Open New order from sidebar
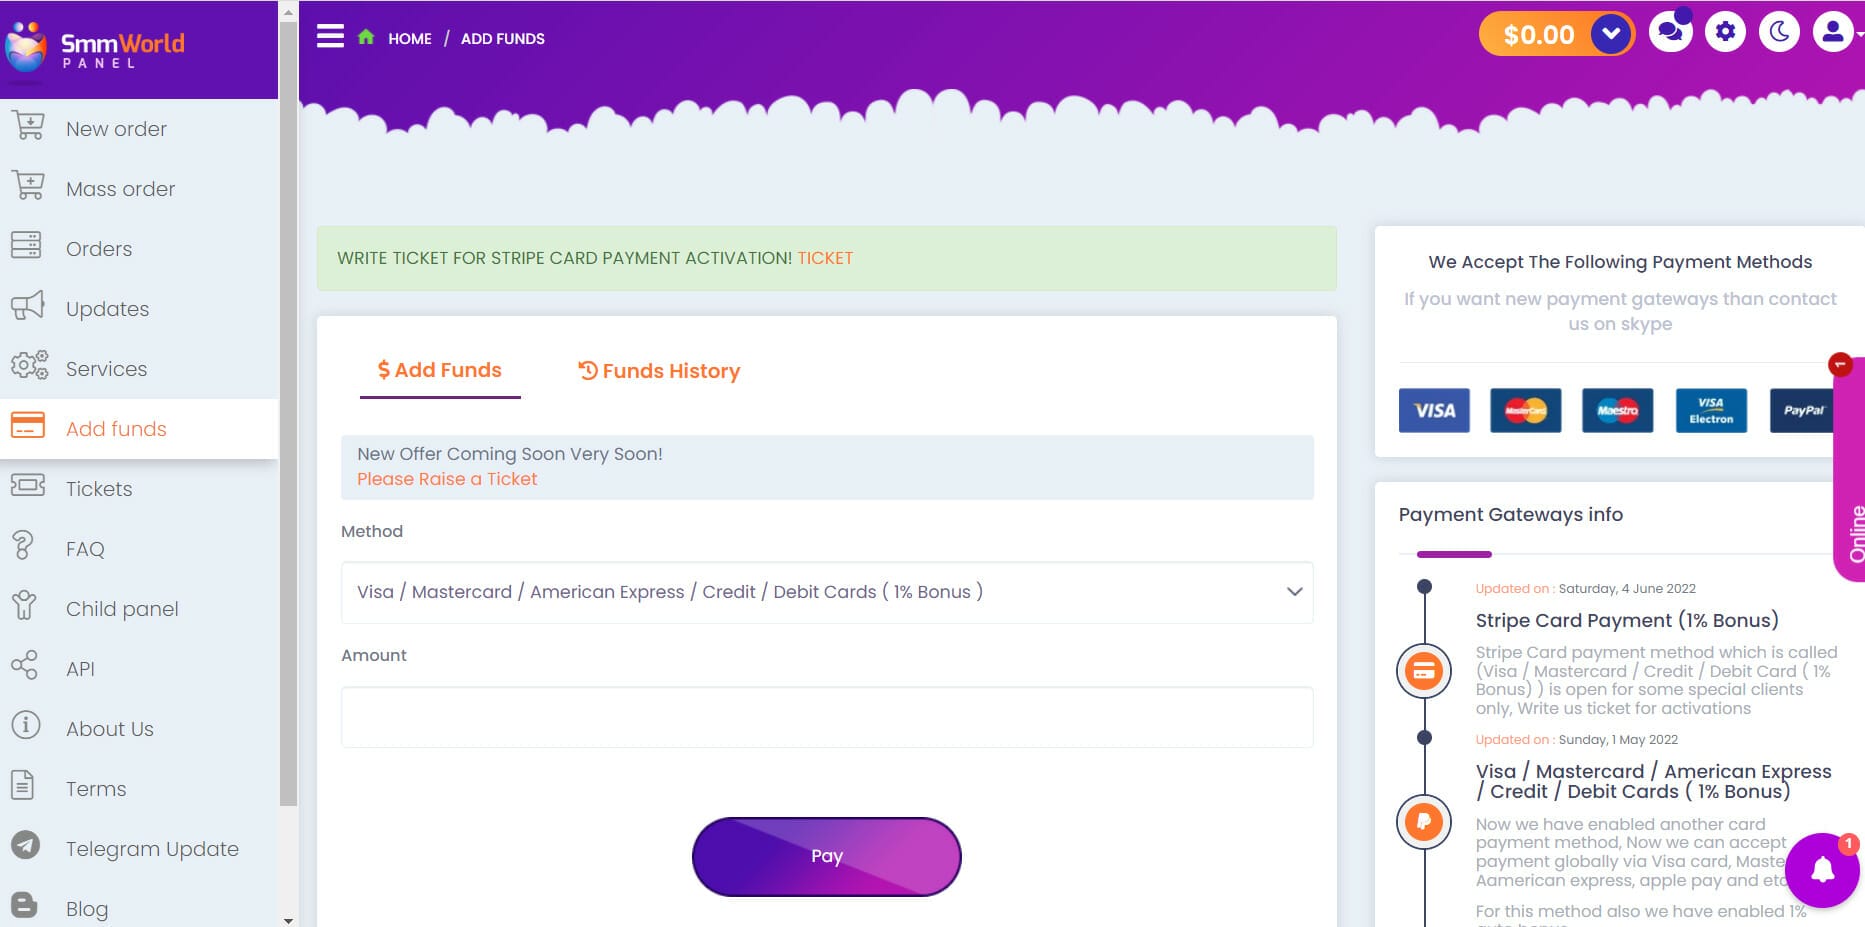Viewport: 1865px width, 927px height. (116, 129)
